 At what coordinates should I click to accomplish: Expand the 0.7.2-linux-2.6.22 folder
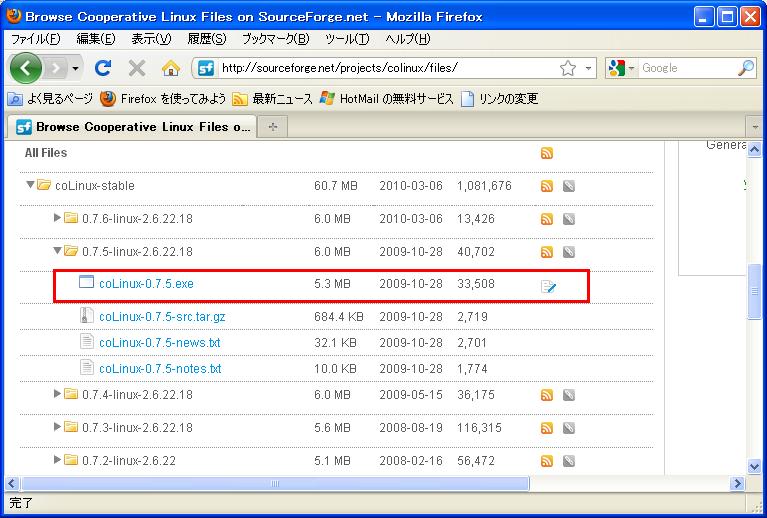(x=57, y=460)
